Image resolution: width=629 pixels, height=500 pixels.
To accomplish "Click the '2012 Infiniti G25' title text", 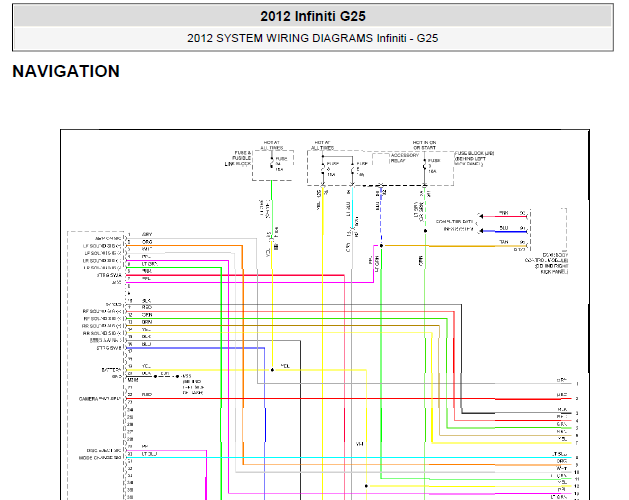I will [x=313, y=16].
